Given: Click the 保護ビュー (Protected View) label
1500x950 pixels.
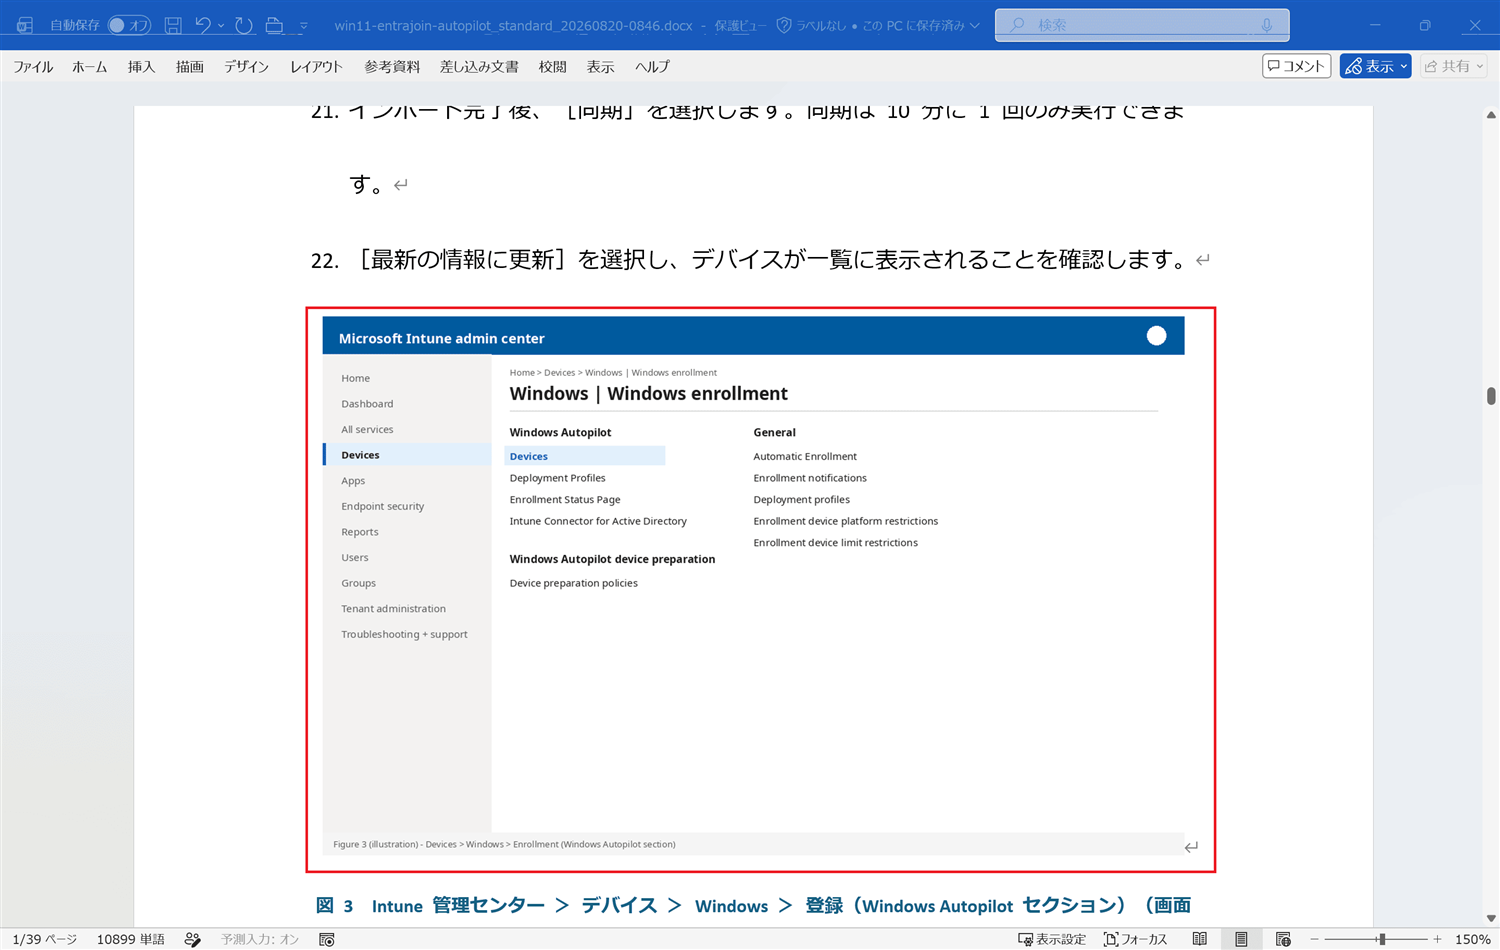Looking at the screenshot, I should pos(740,25).
